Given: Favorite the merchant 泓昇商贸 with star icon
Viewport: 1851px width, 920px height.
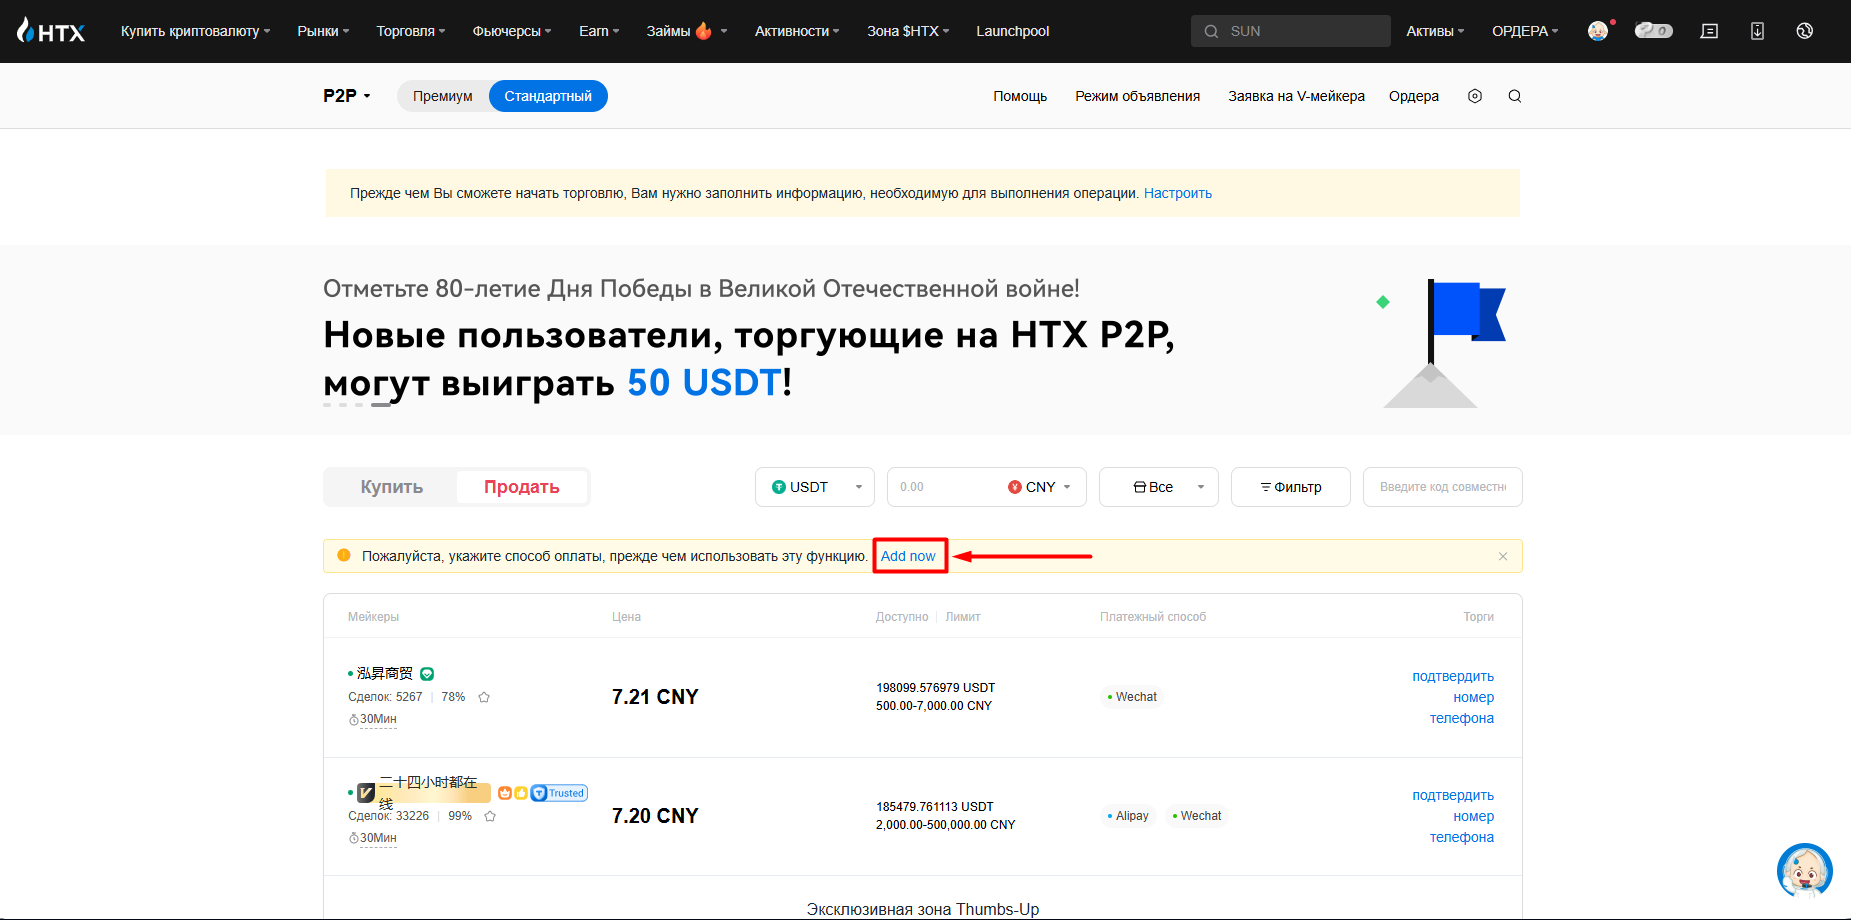Looking at the screenshot, I should point(484,697).
